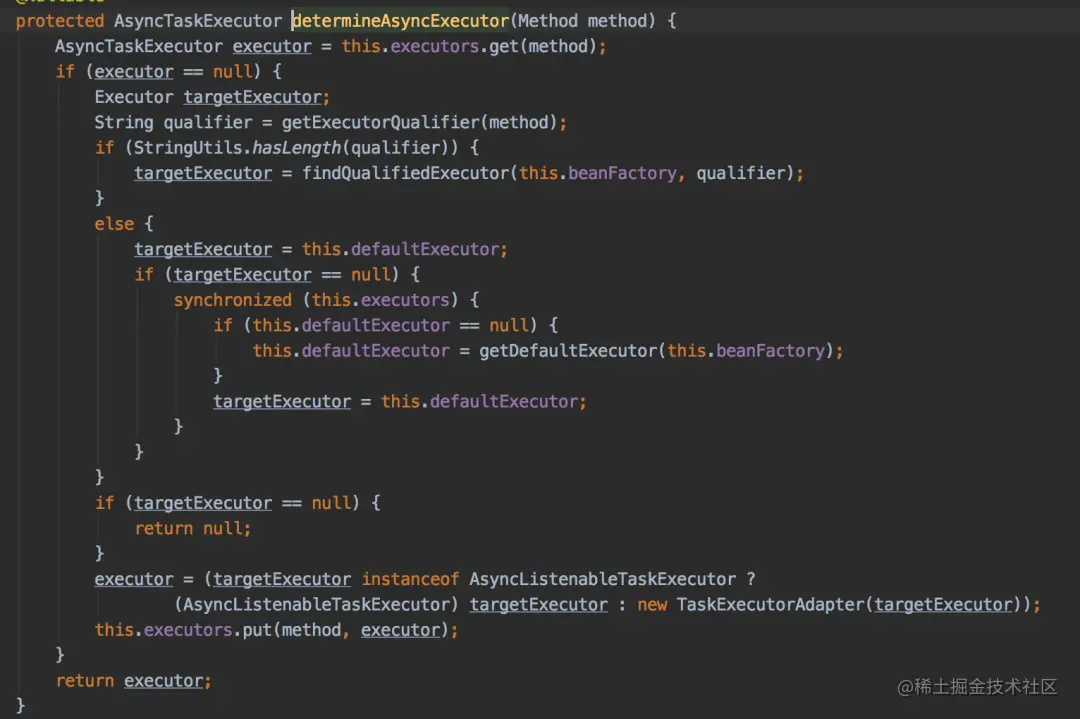Click the executors.put call line
1080x719 pixels.
pyautogui.click(x=276, y=630)
